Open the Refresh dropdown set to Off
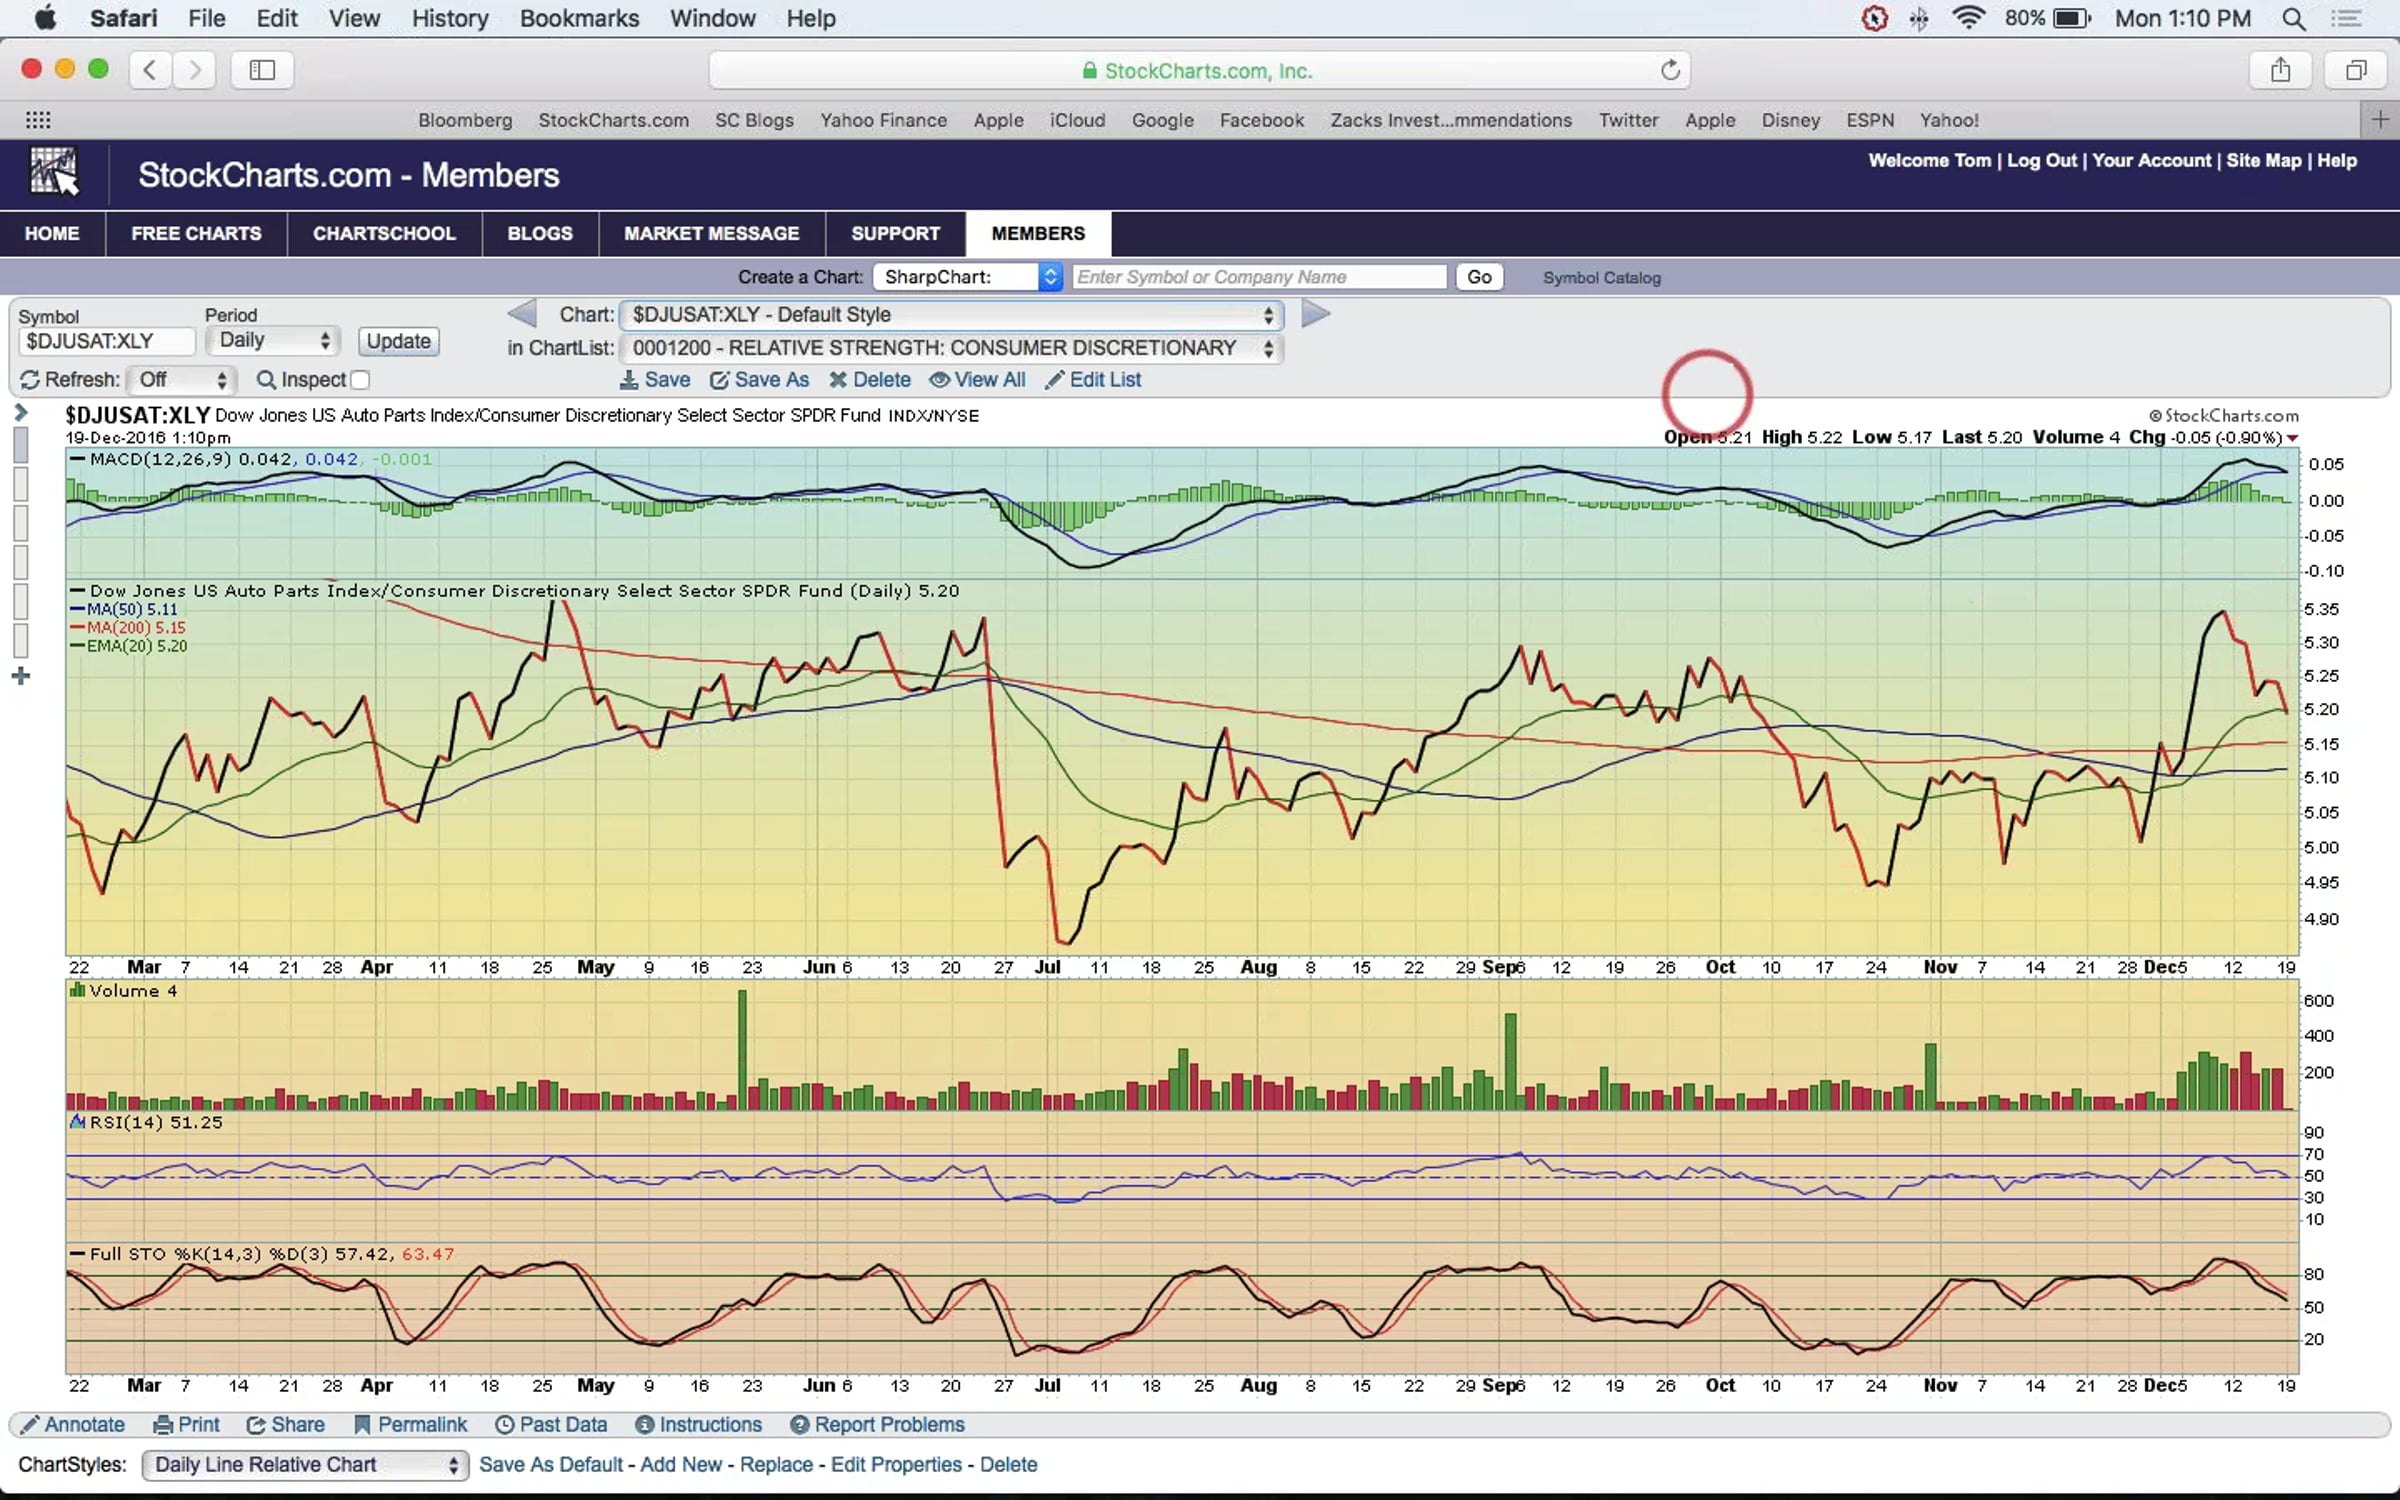 tap(181, 380)
